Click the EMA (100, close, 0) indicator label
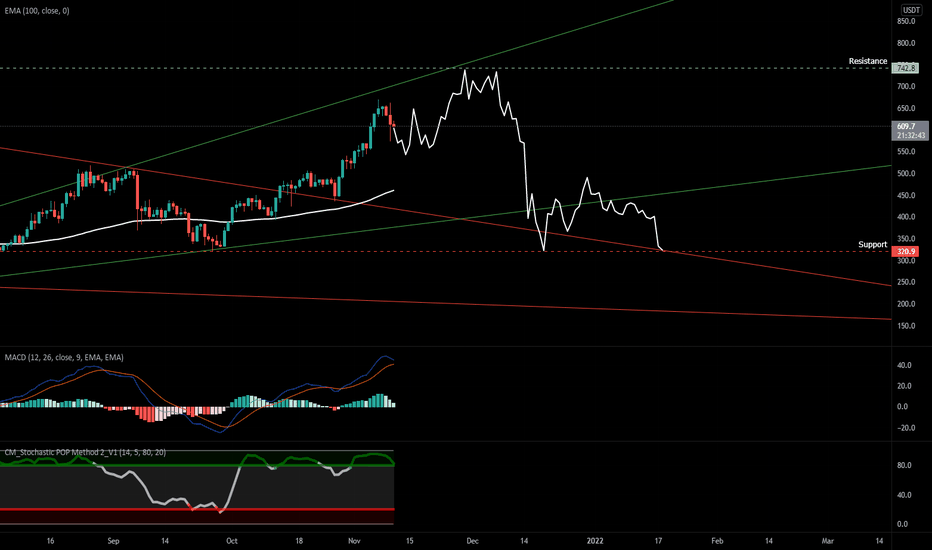The image size is (932, 550). [37, 11]
